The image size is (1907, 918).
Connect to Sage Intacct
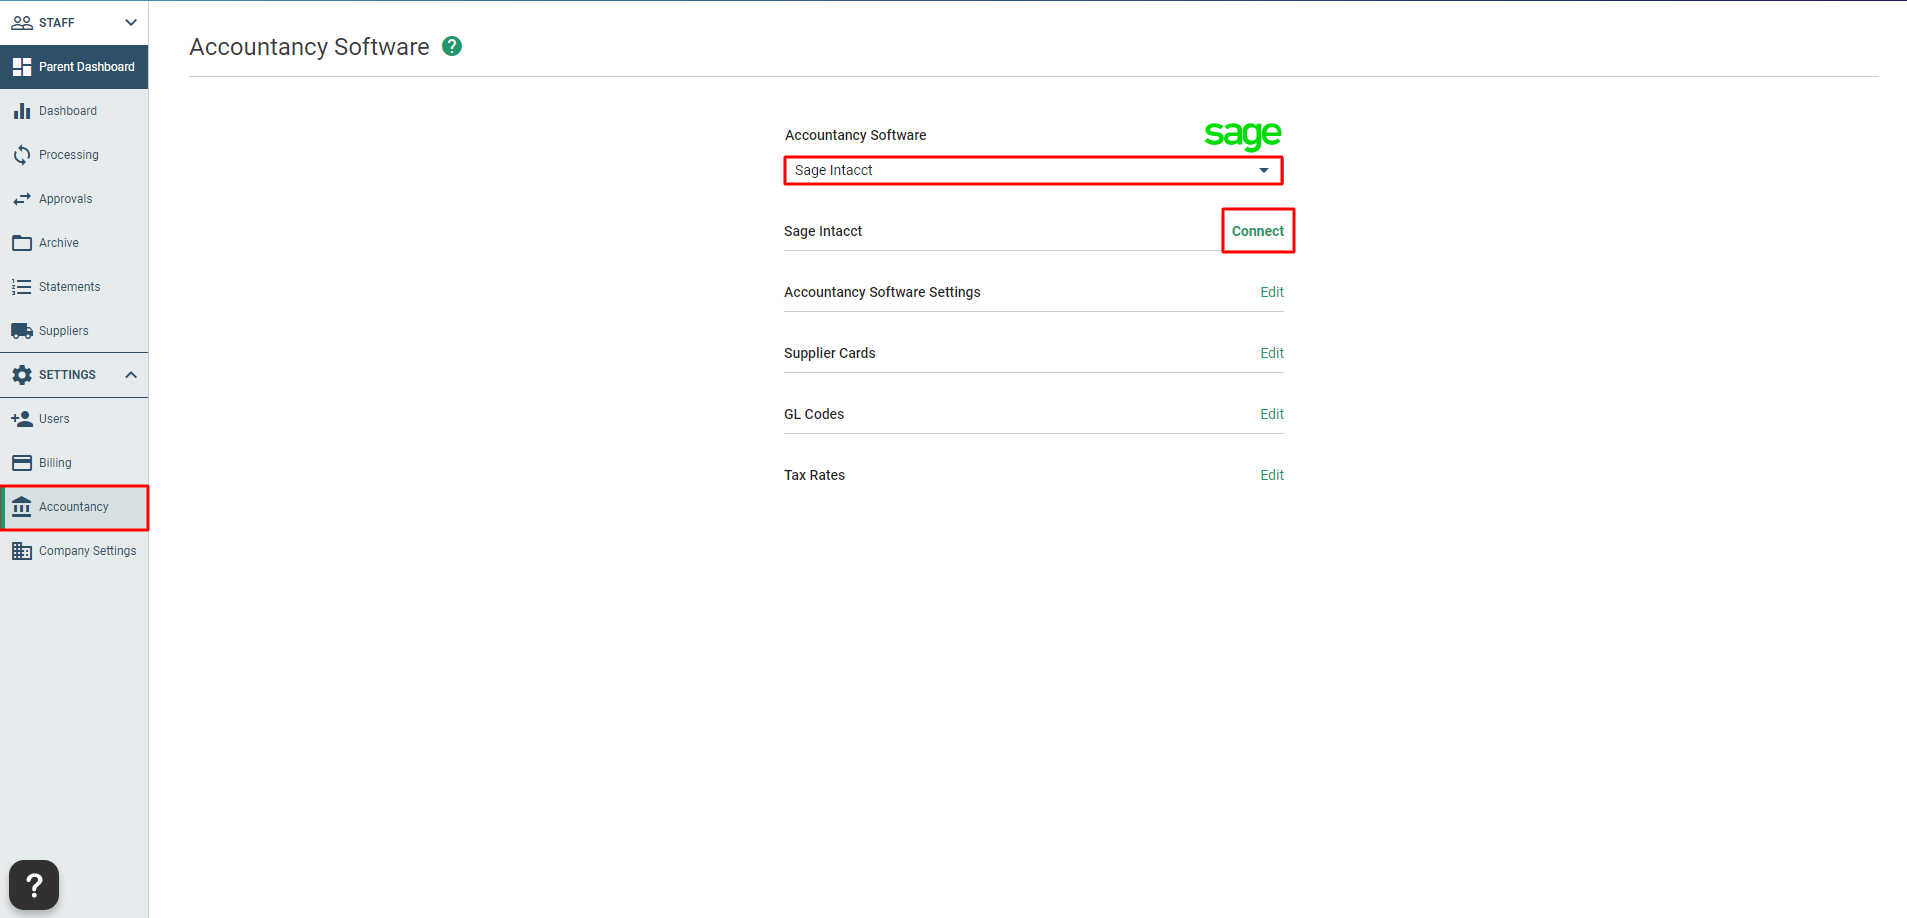click(1258, 230)
